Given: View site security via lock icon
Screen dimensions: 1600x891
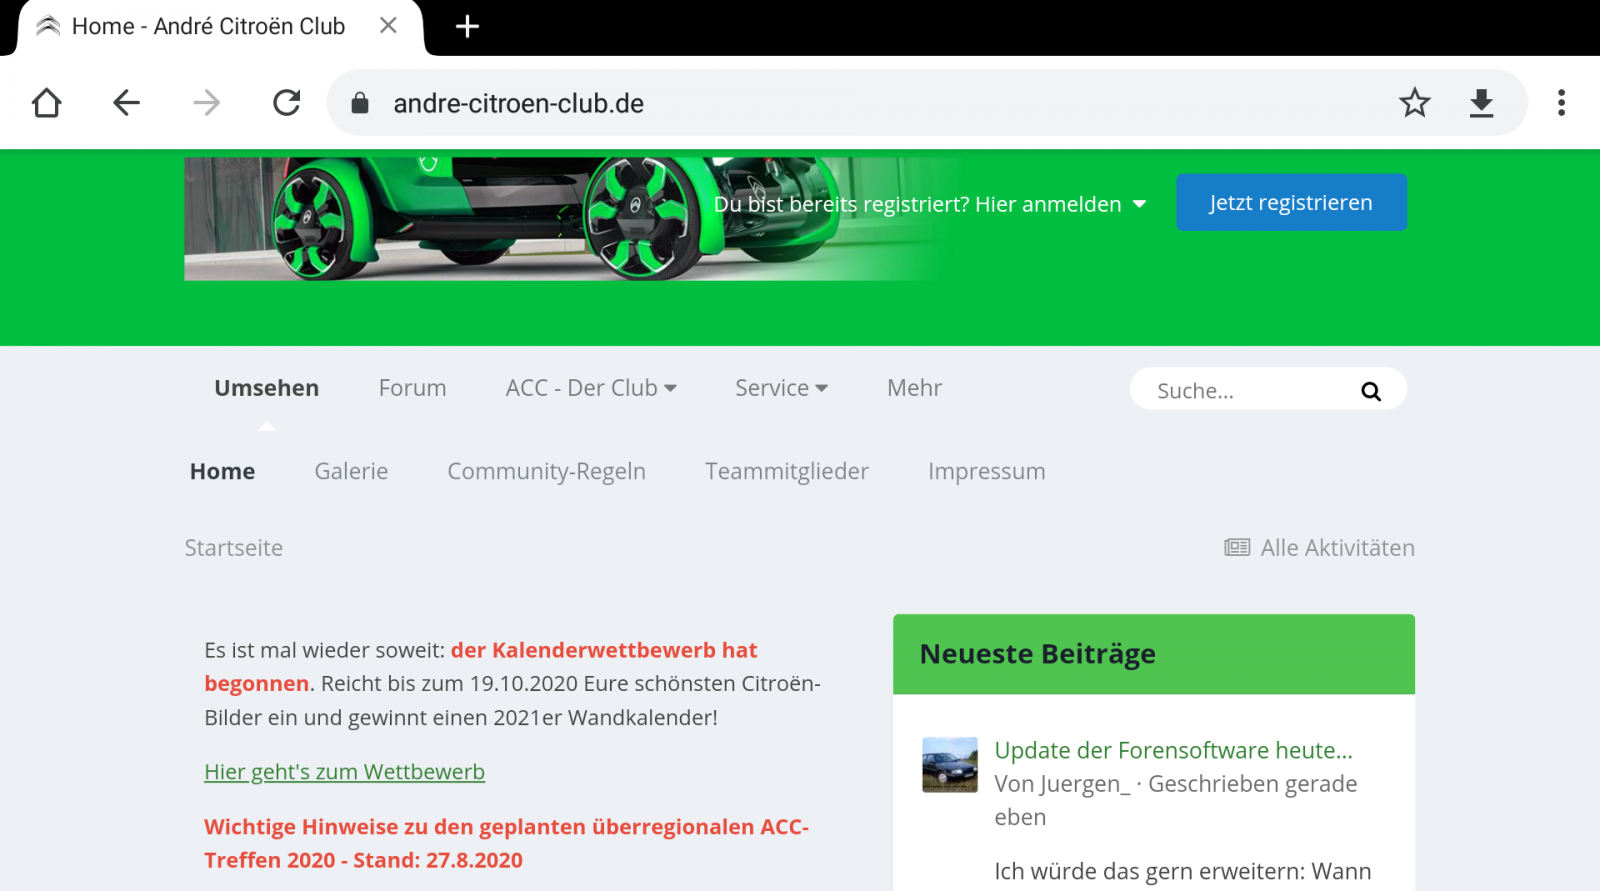Looking at the screenshot, I should 360,103.
